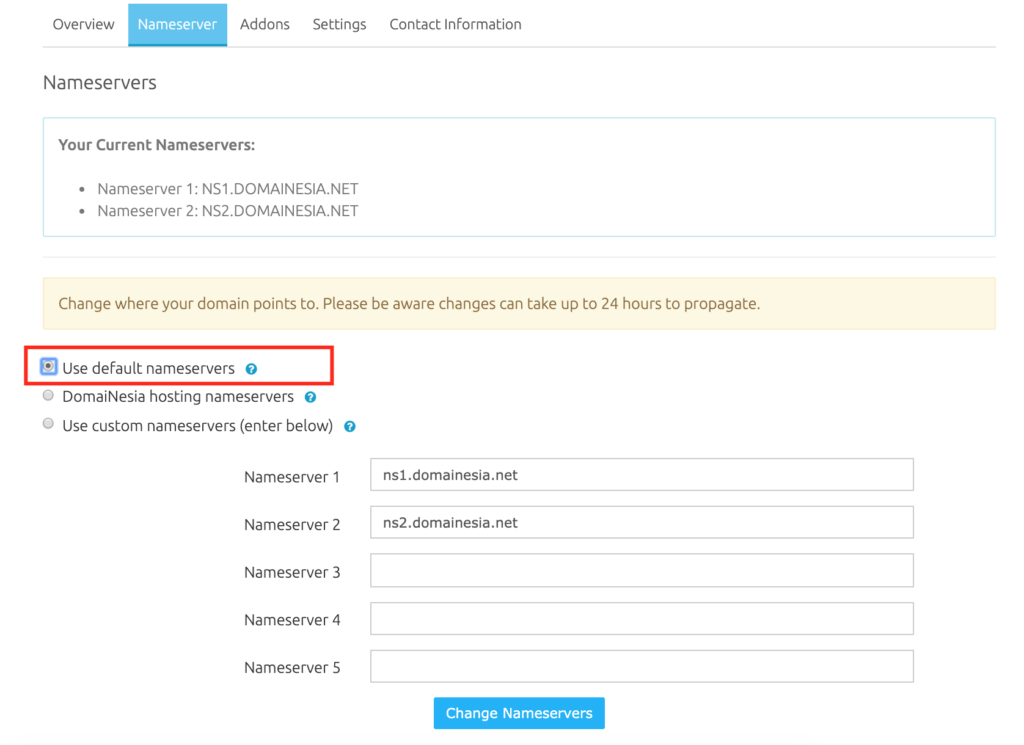The image size is (1024, 745).
Task: Enable the Use custom nameservers radio option
Action: click(x=48, y=424)
